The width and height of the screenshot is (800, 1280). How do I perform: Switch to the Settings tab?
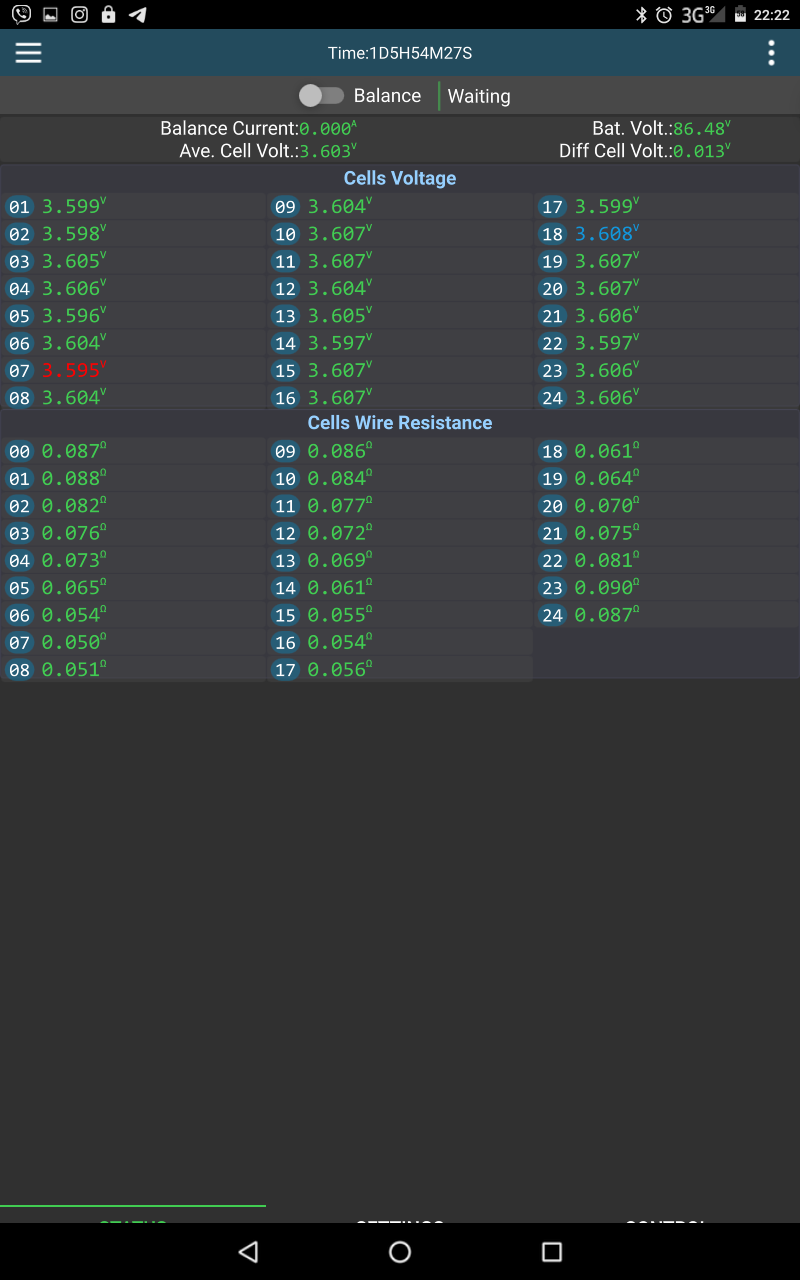pyautogui.click(x=400, y=1218)
